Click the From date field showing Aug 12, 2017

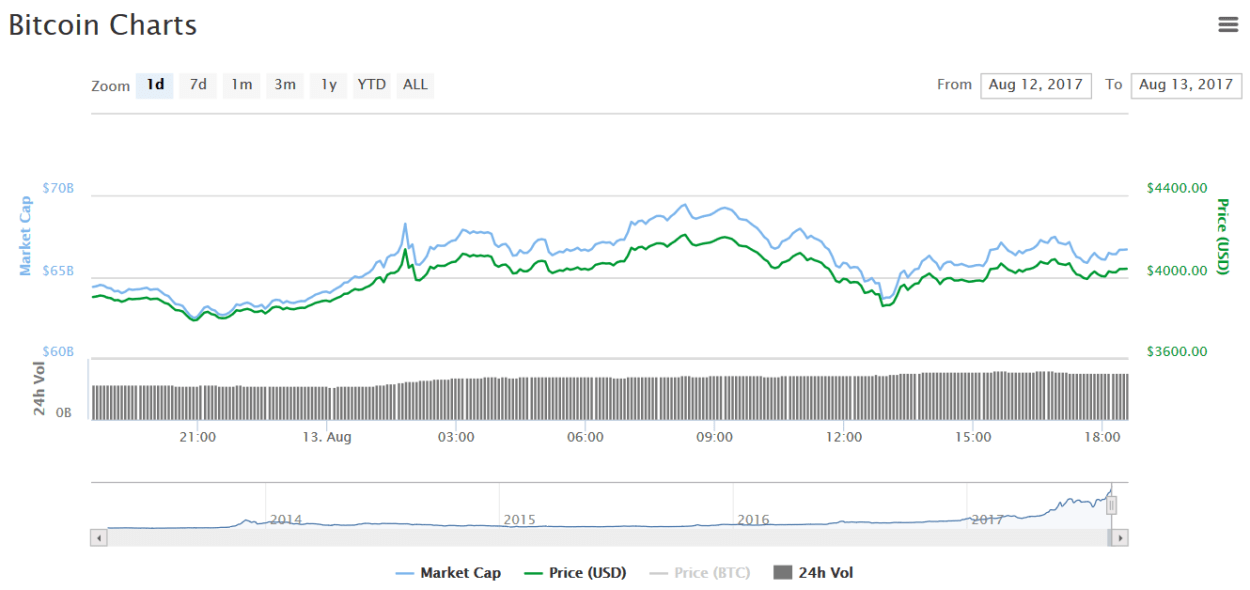(1035, 85)
